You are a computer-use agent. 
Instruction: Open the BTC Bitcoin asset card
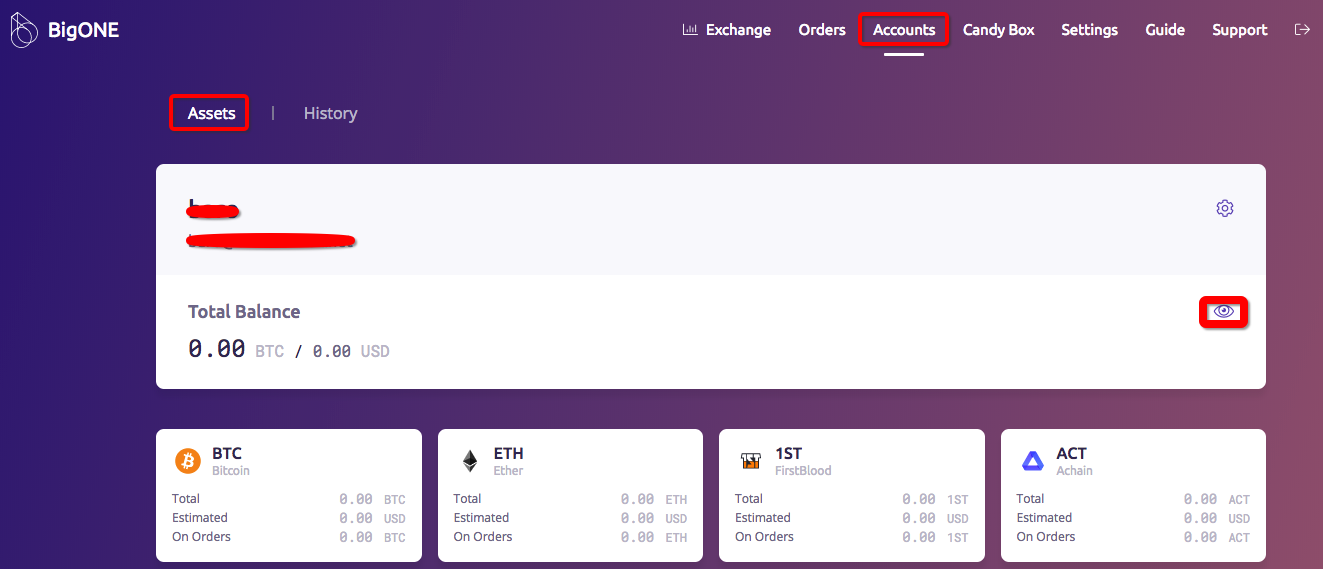(289, 495)
